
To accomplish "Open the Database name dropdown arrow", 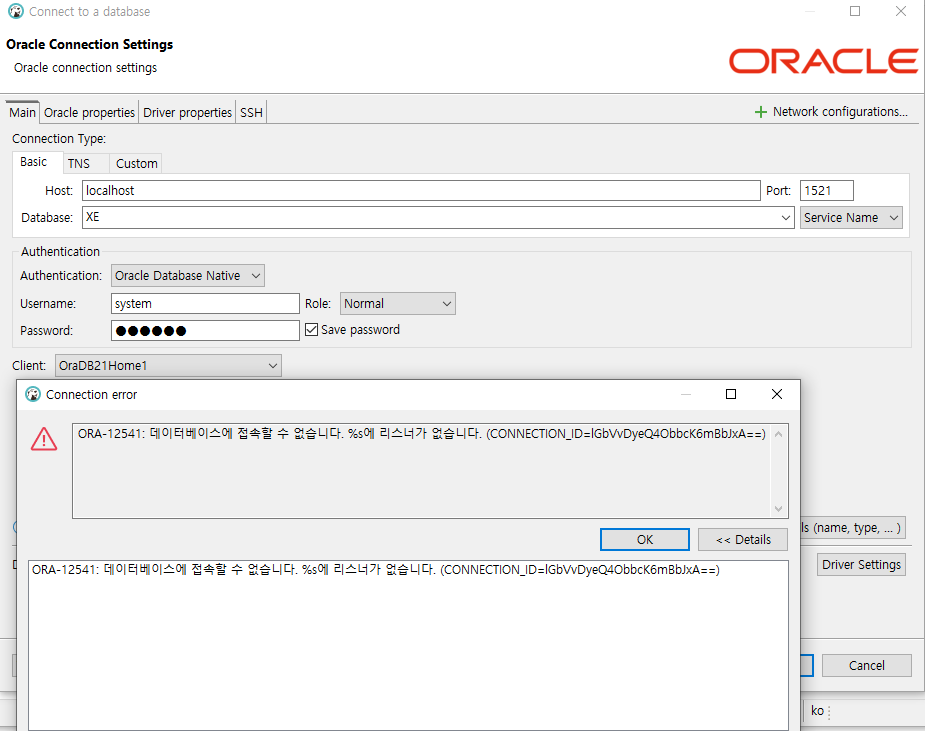I will 786,218.
